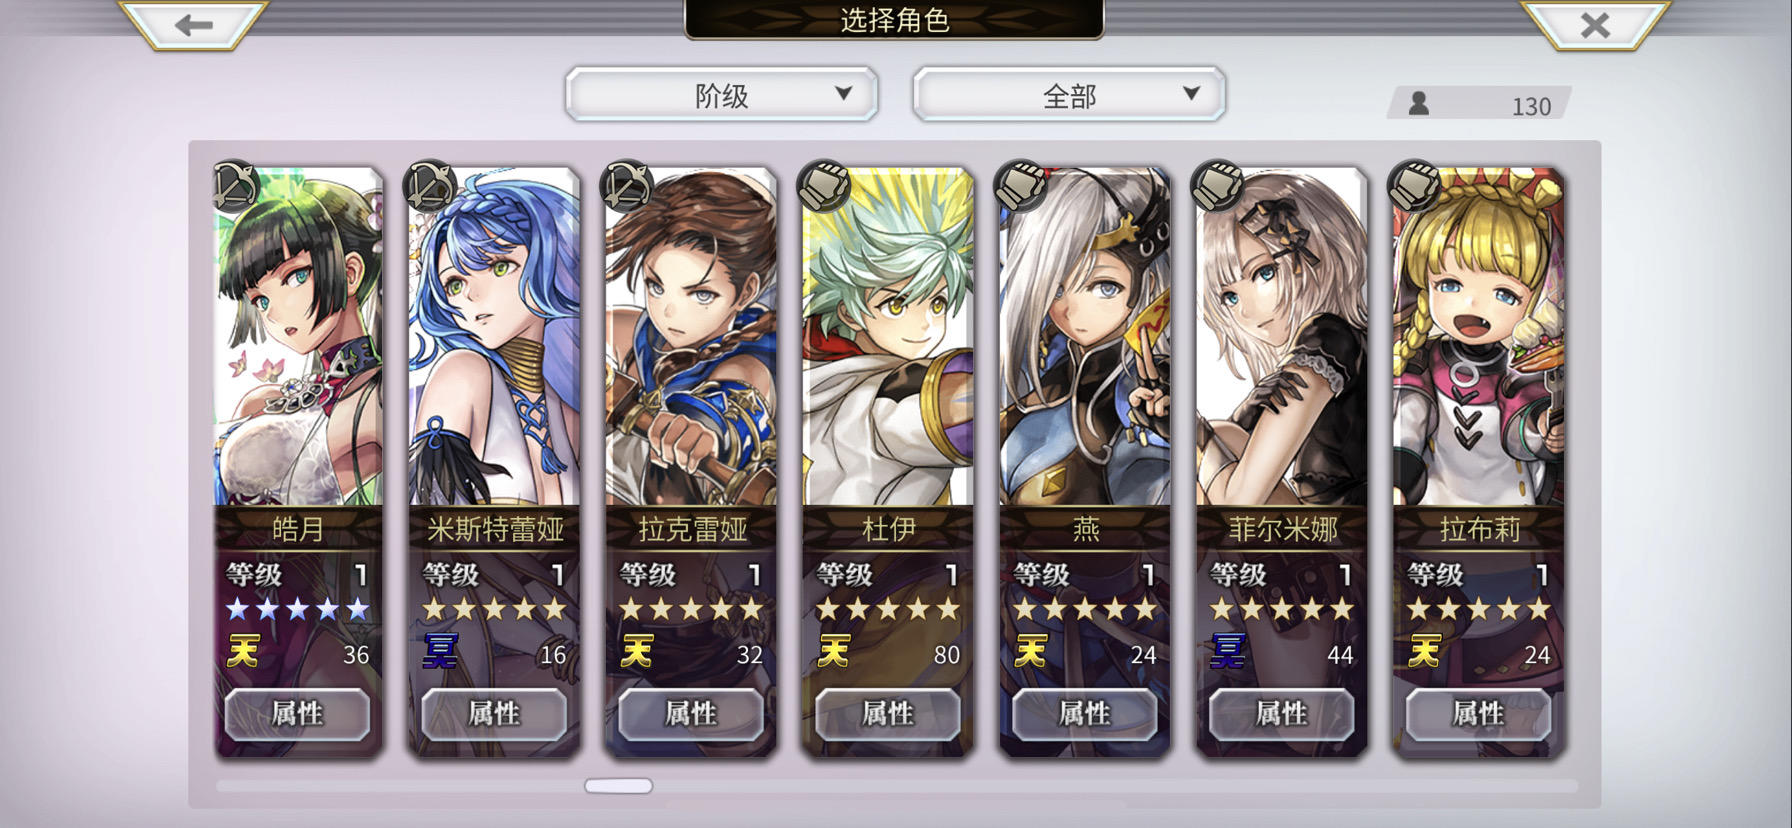Click the bow weapon icon on 皓月's card

[x=236, y=187]
